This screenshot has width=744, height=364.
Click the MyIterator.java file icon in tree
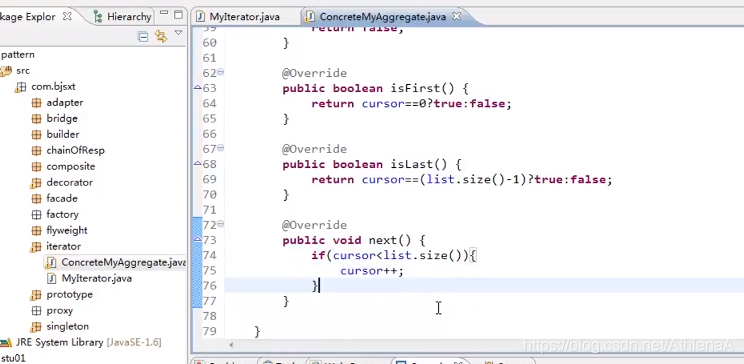pos(52,278)
